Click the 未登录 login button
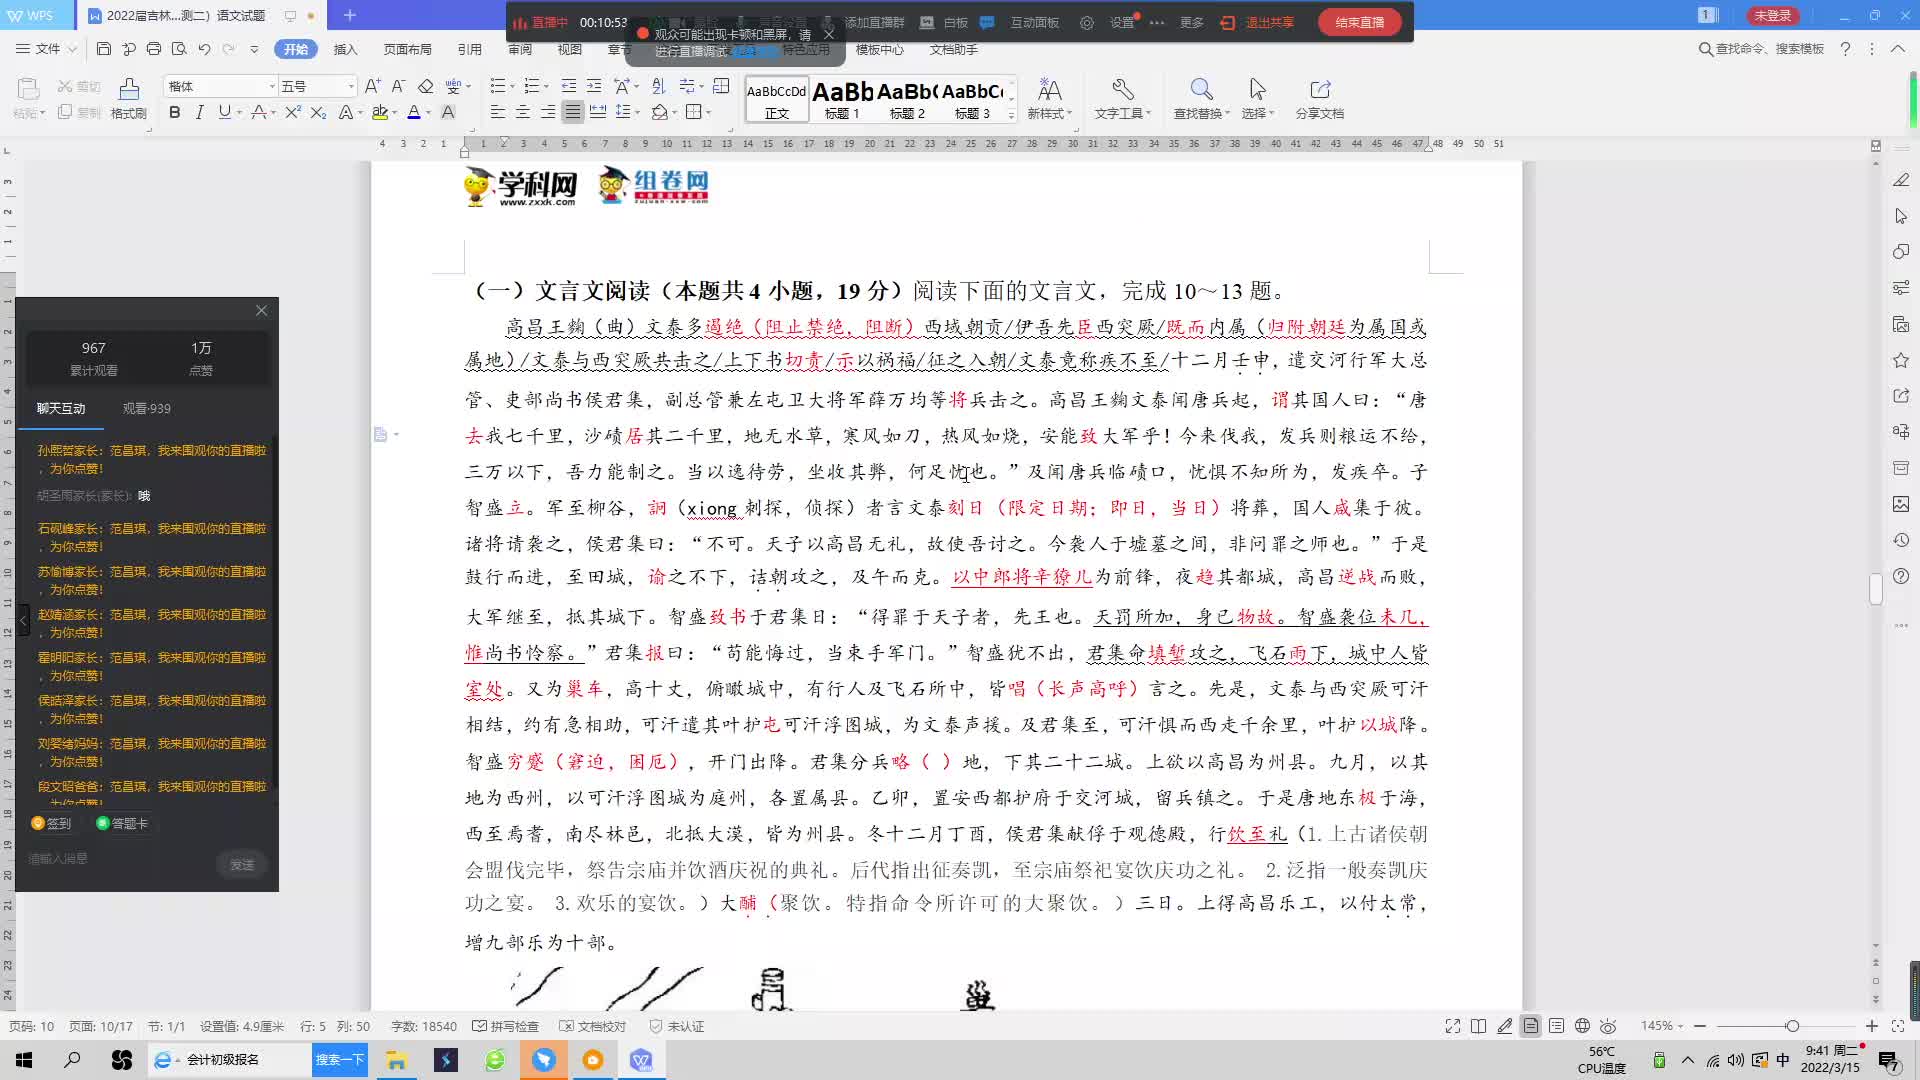This screenshot has height=1080, width=1920. (x=1772, y=15)
